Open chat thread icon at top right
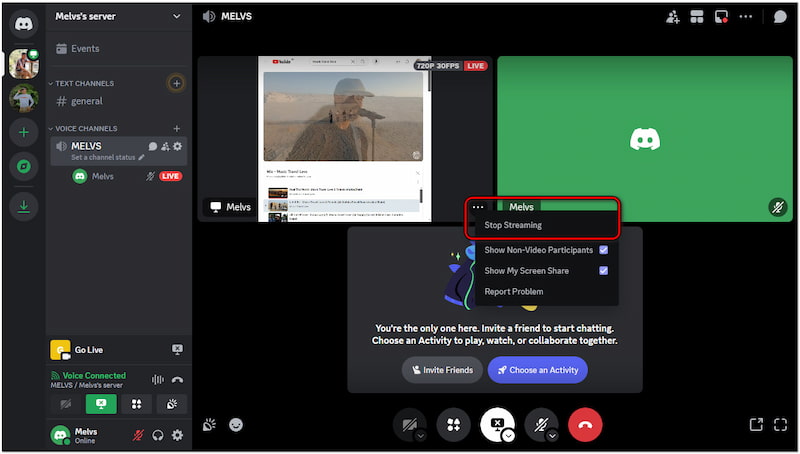 (x=780, y=17)
